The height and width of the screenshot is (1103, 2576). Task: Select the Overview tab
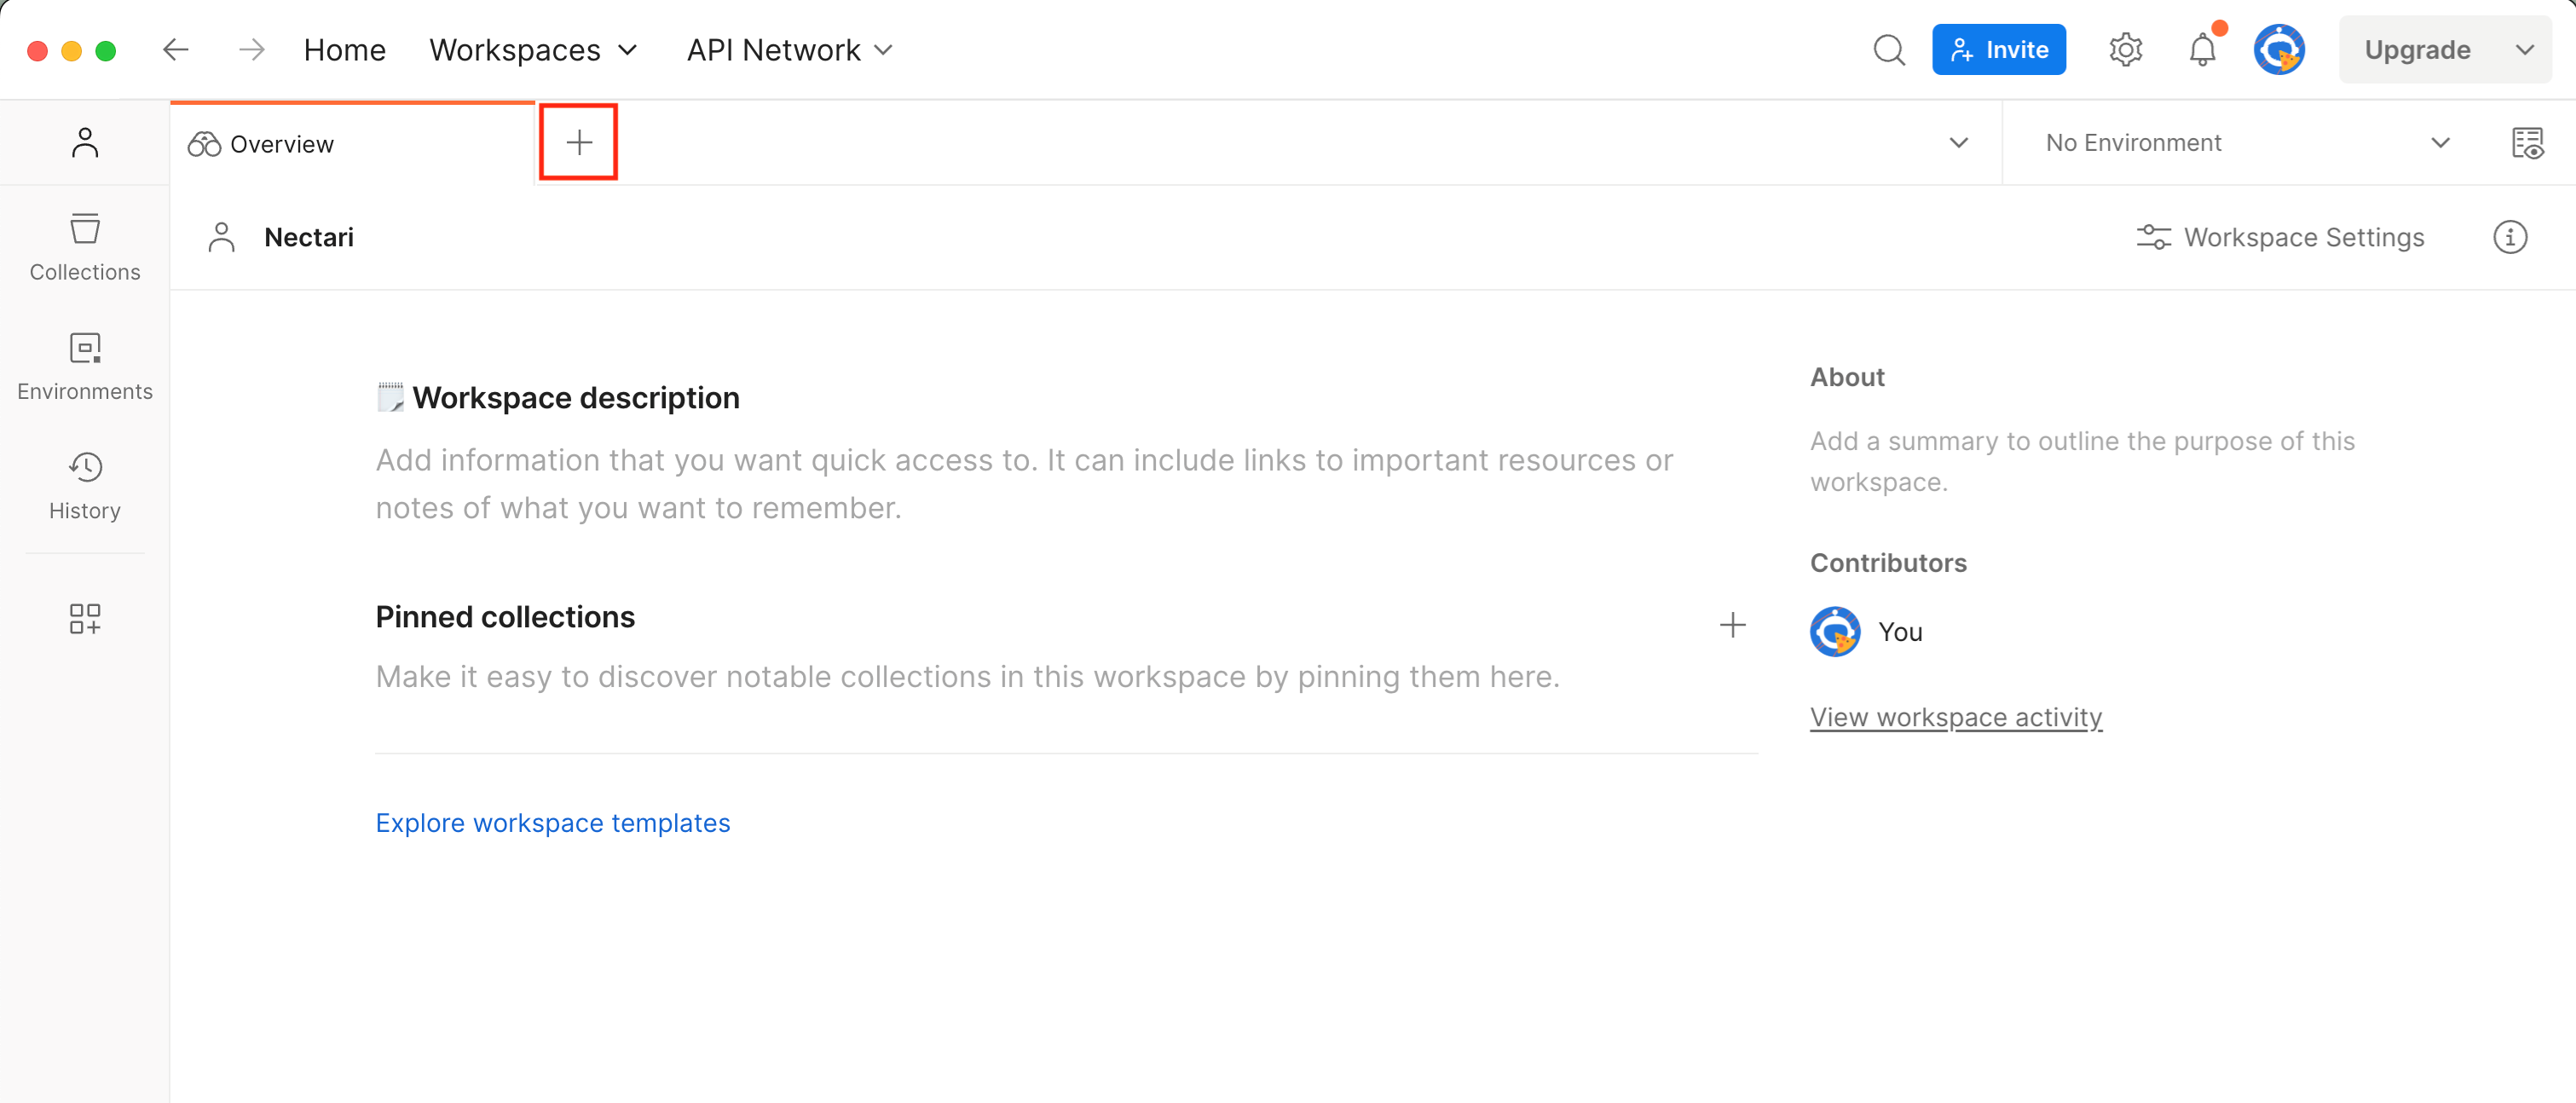pyautogui.click(x=282, y=144)
